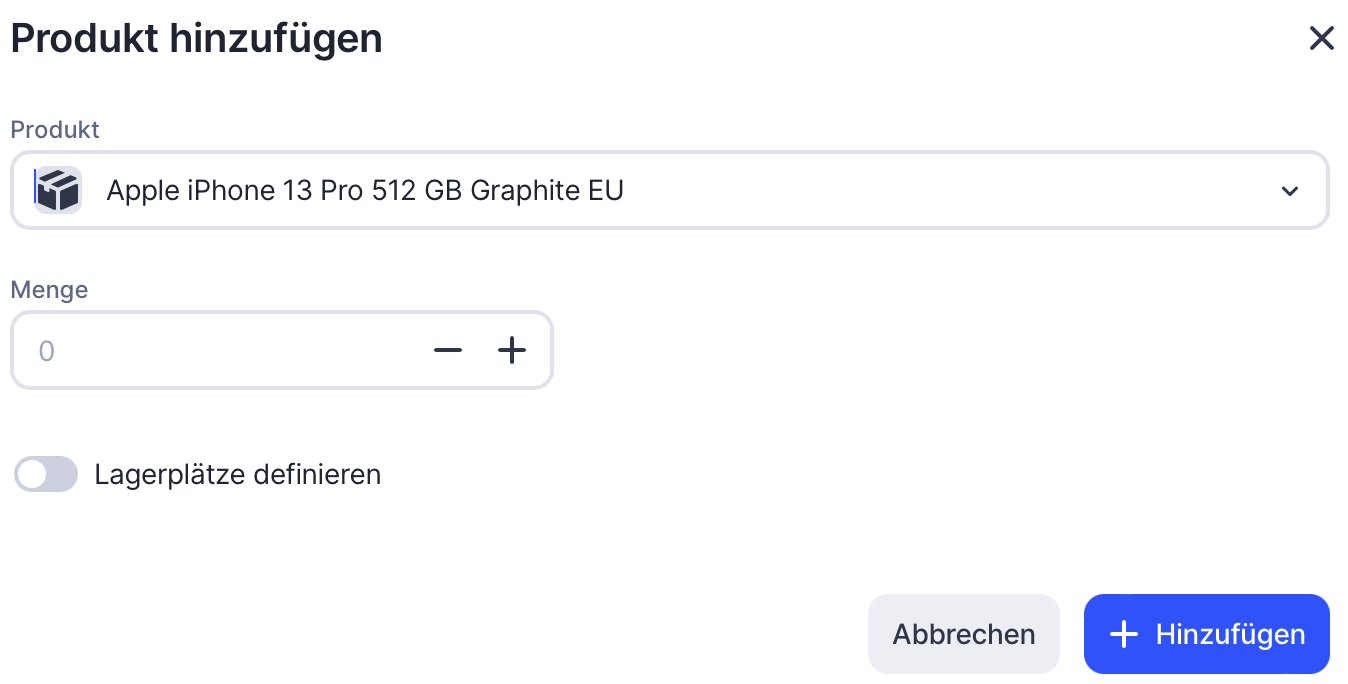Click the knob of the storage locations toggle
This screenshot has width=1348, height=684.
point(33,474)
